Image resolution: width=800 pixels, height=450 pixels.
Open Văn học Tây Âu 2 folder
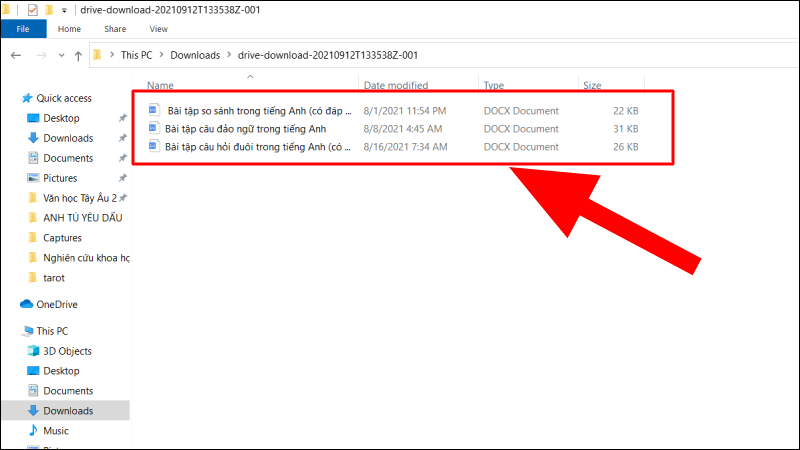click(80, 197)
